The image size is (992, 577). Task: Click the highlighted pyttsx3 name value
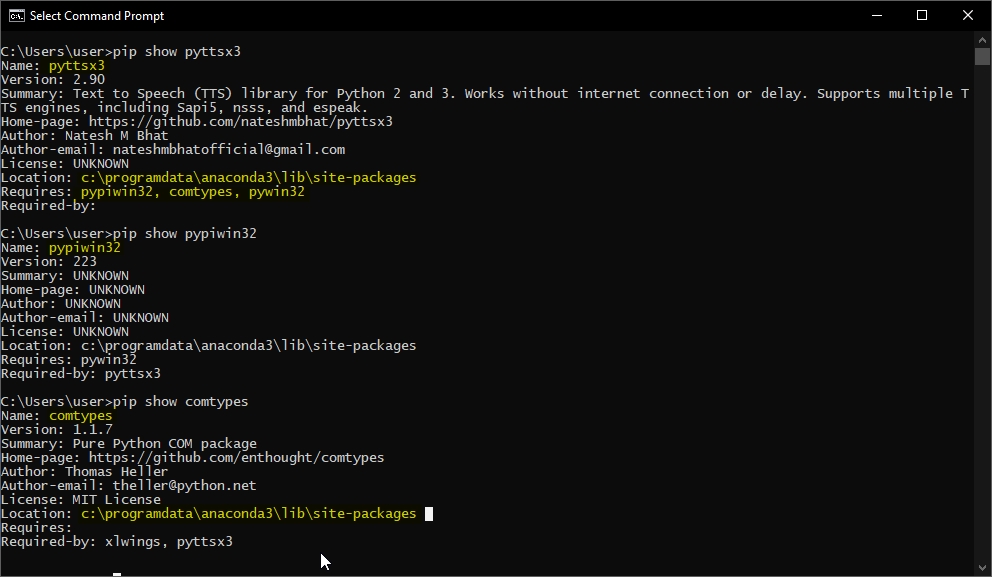coord(76,66)
